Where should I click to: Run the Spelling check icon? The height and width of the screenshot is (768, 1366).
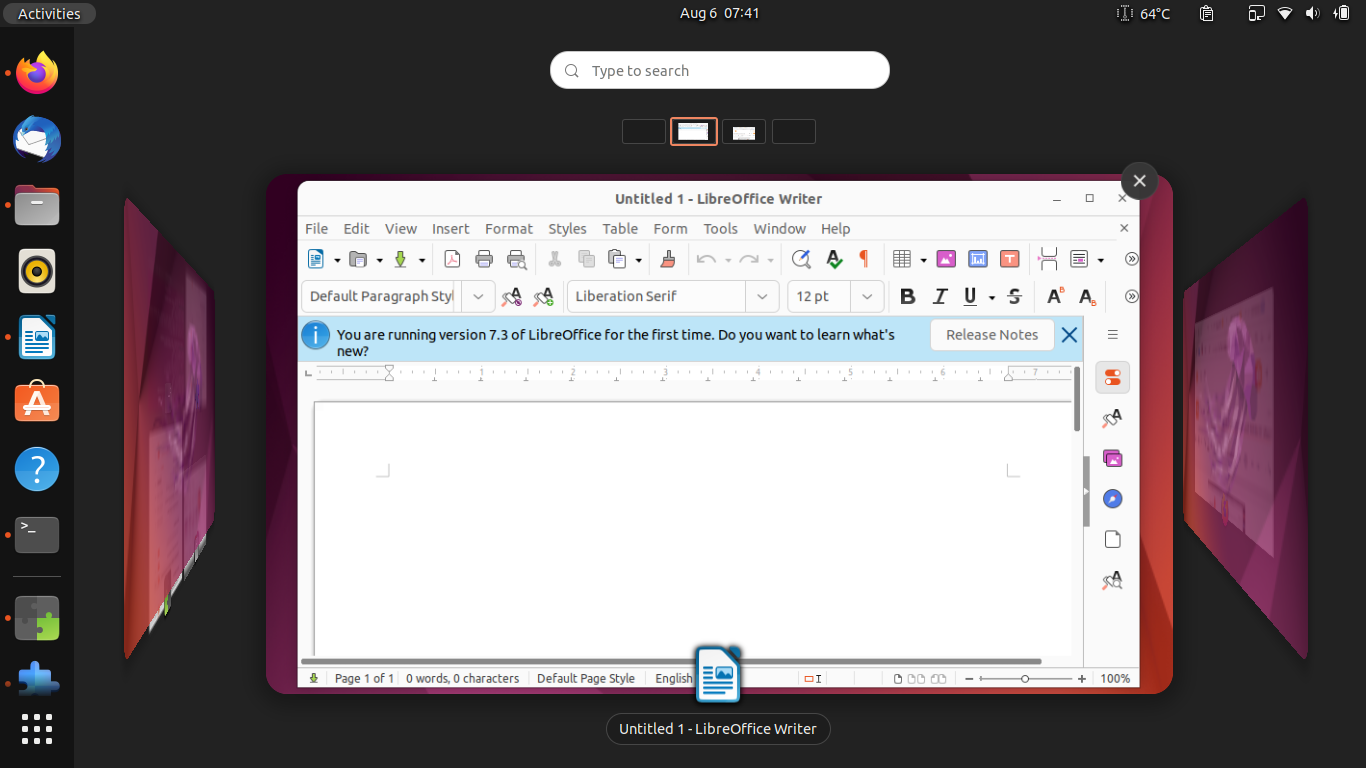point(833,259)
